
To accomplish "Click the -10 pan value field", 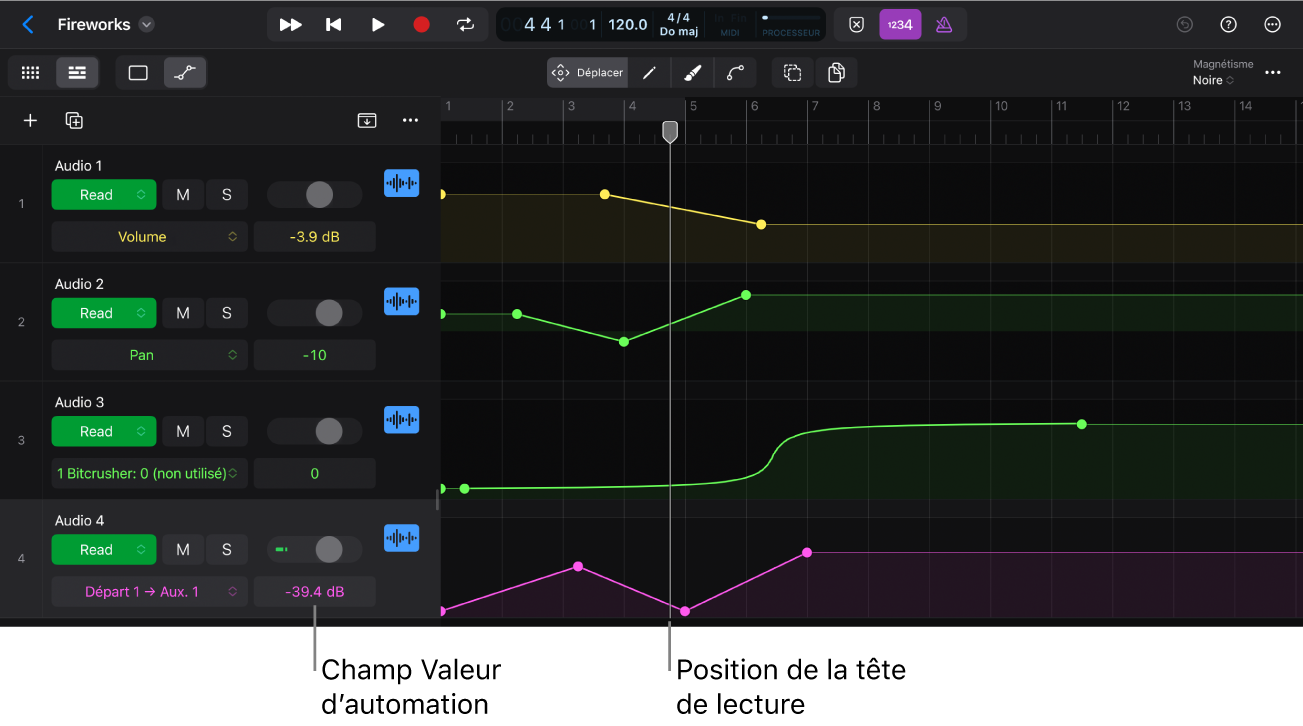I will tap(315, 355).
